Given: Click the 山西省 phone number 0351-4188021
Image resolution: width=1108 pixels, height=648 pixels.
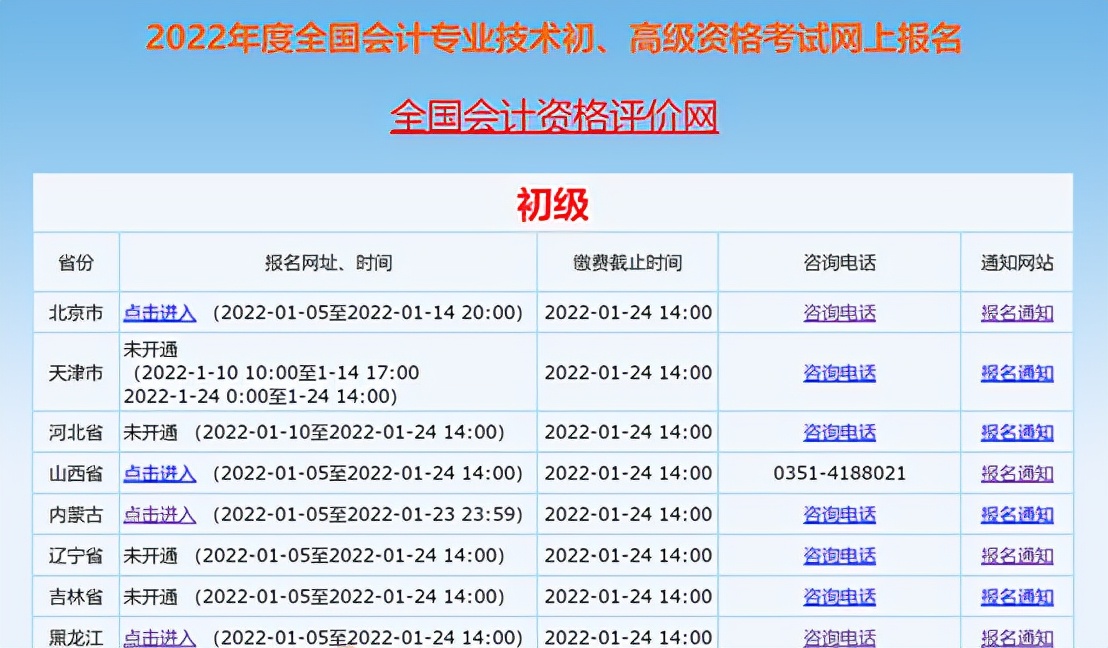Looking at the screenshot, I should [x=839, y=473].
